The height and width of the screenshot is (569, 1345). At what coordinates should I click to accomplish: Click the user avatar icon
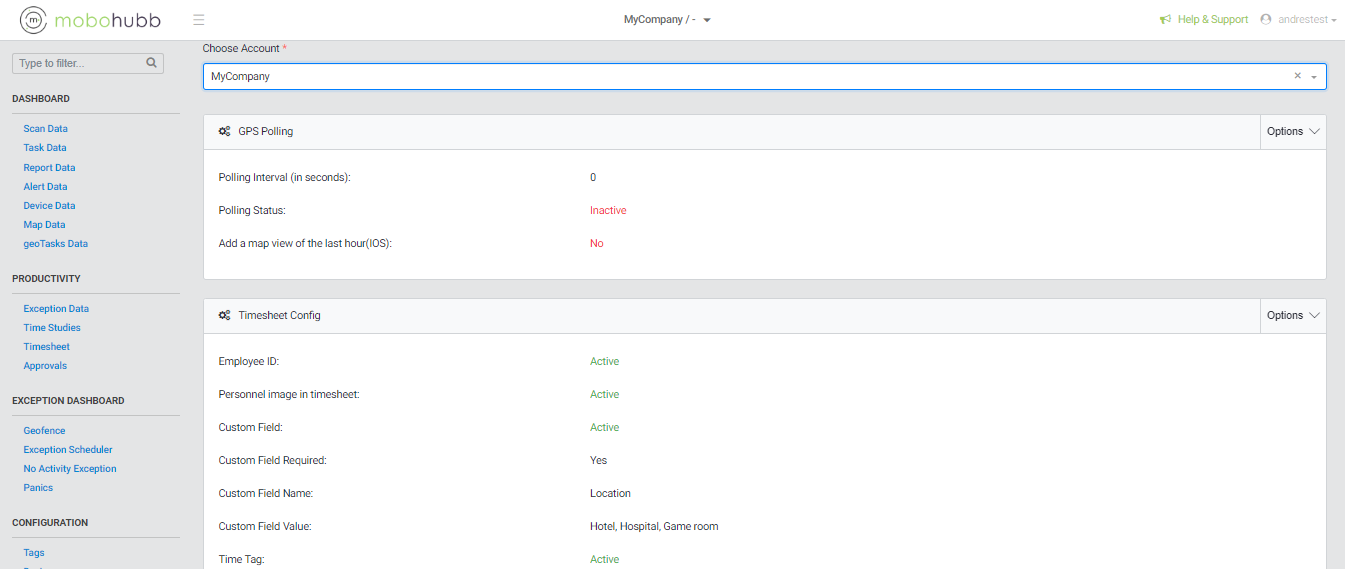[1266, 20]
